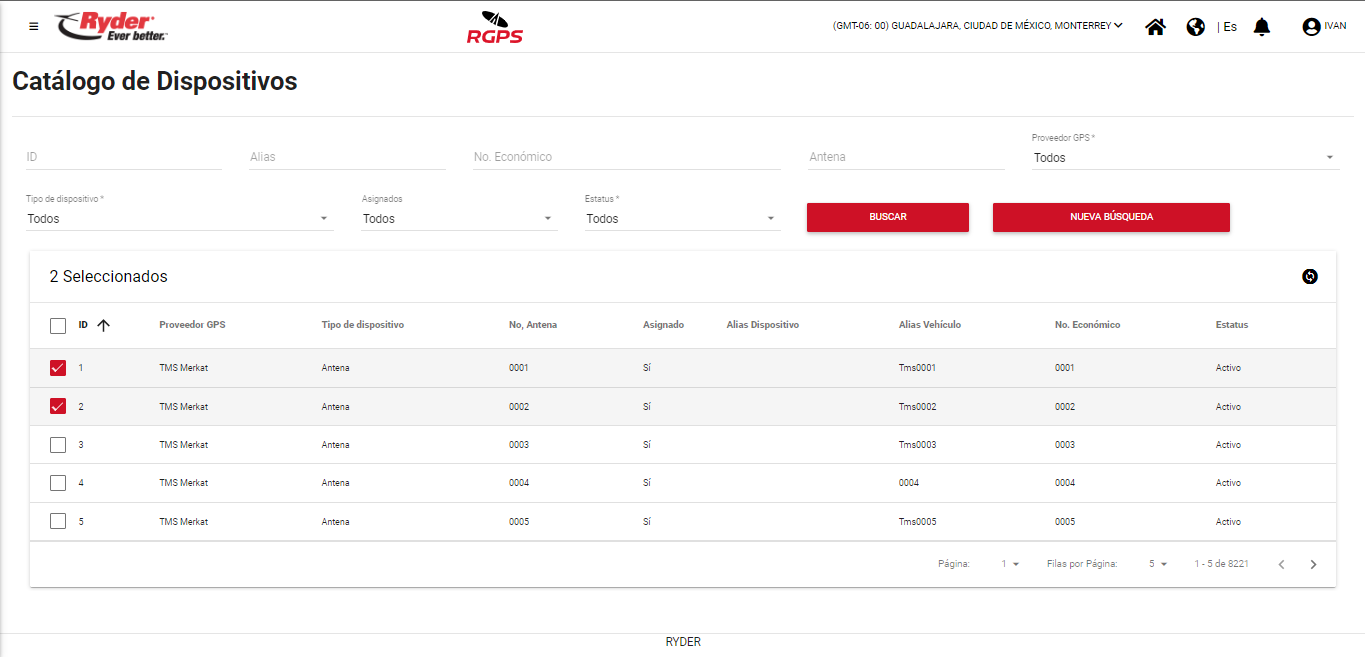
Task: Open the IVAN user account icon
Action: 1311,27
